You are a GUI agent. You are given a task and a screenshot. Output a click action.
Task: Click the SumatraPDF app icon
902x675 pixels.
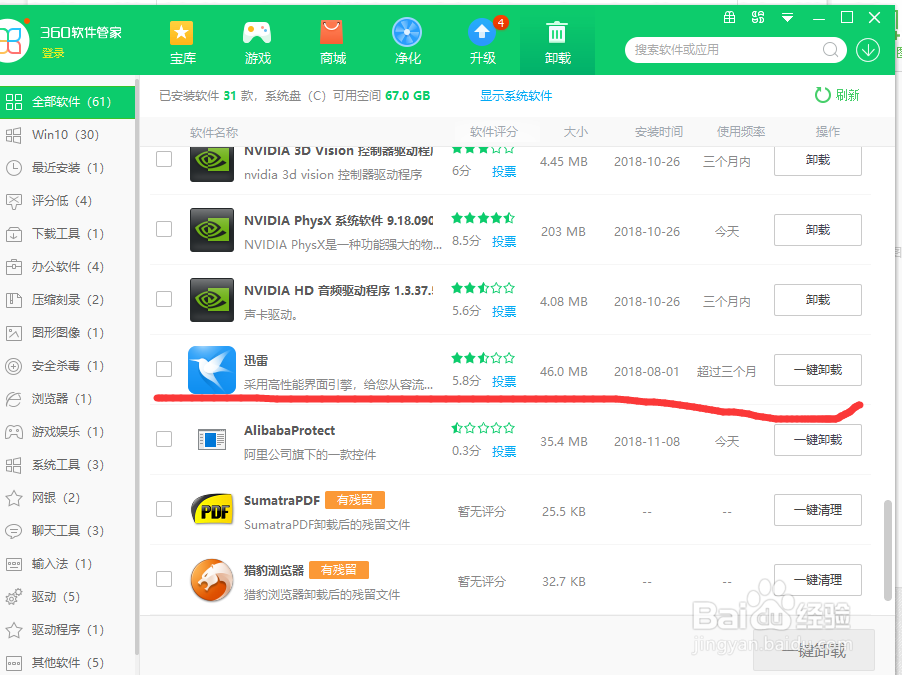coord(212,509)
